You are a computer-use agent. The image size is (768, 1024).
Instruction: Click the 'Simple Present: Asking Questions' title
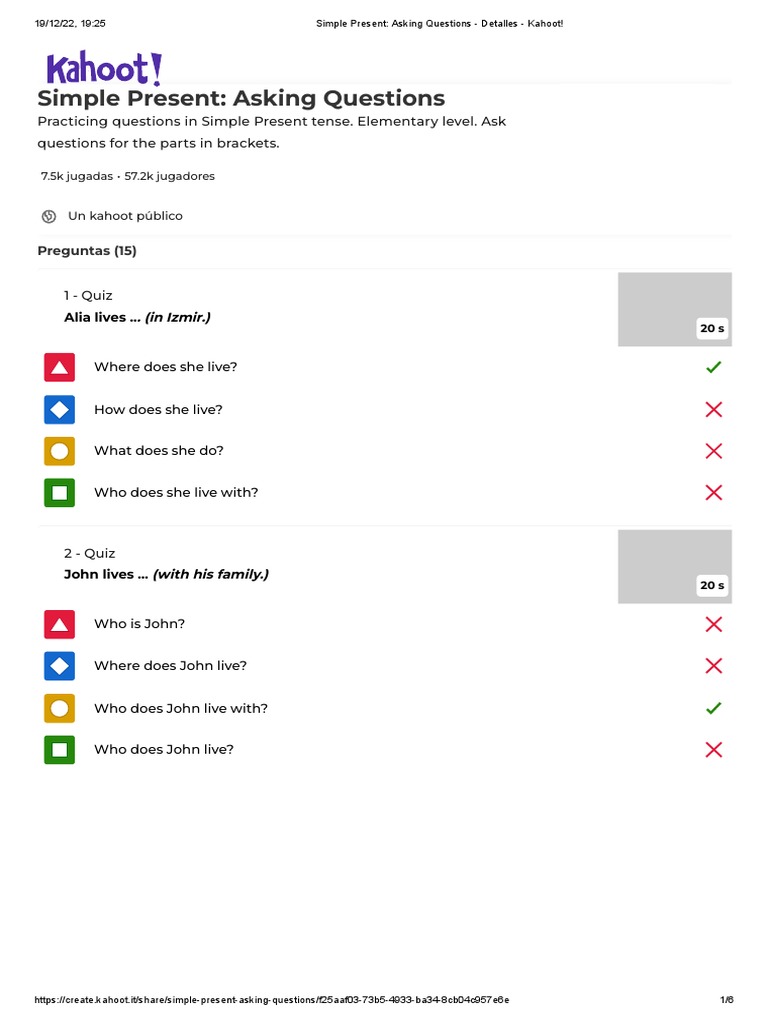click(x=241, y=98)
